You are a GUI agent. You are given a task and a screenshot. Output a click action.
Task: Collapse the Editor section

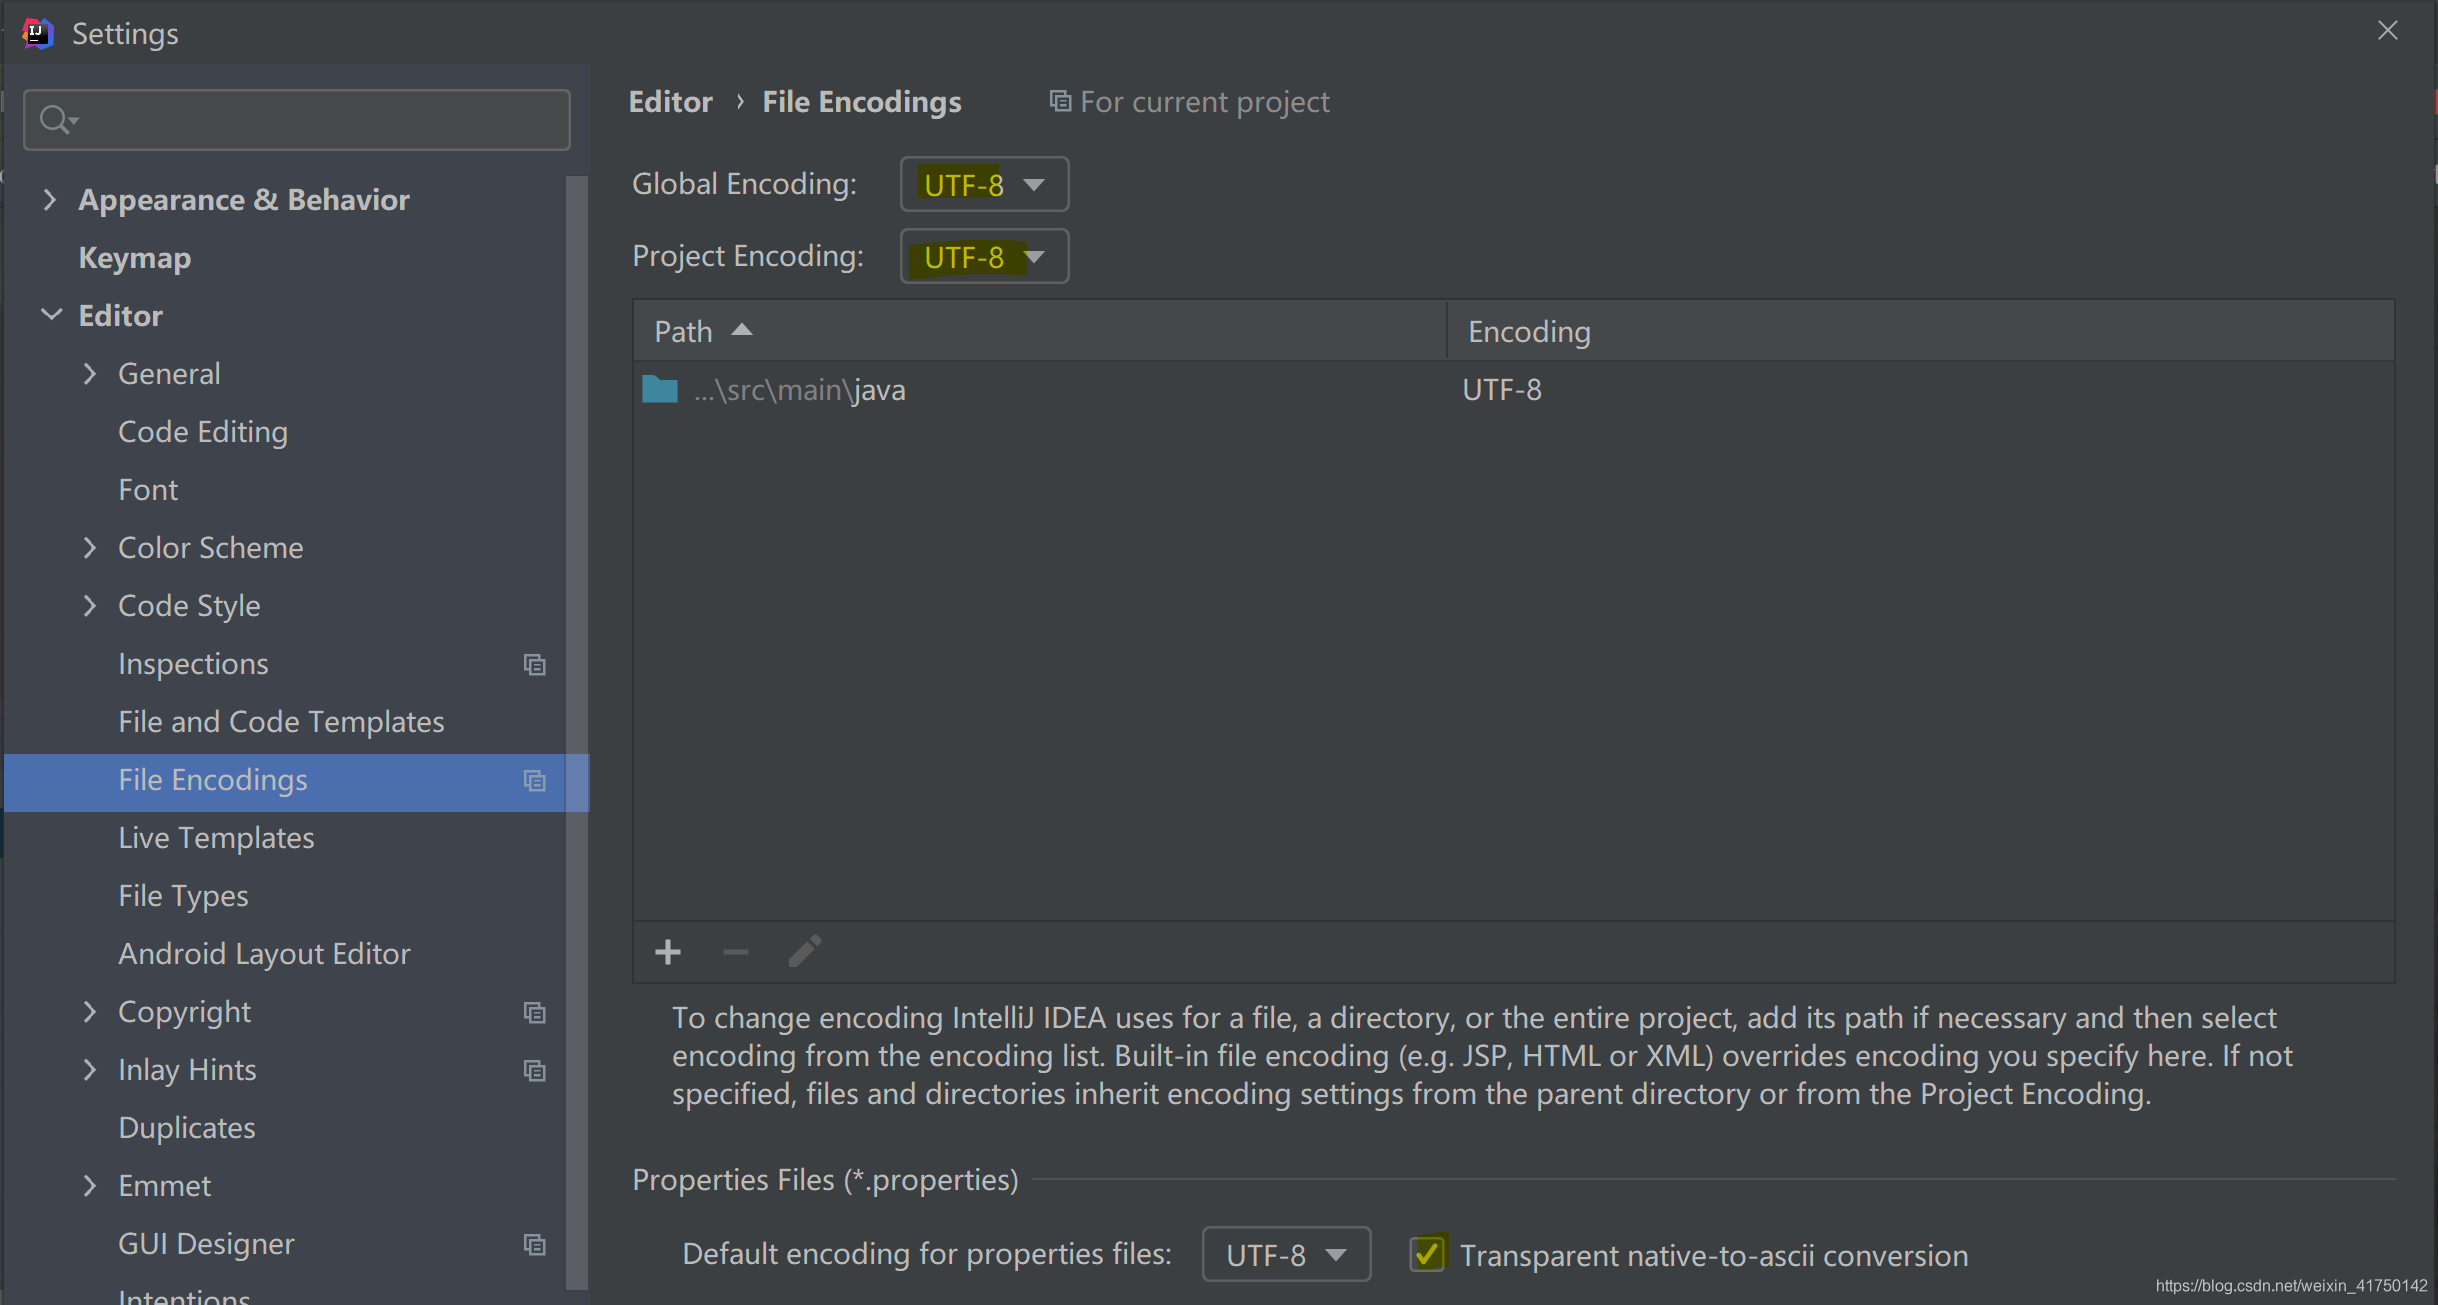(x=50, y=315)
